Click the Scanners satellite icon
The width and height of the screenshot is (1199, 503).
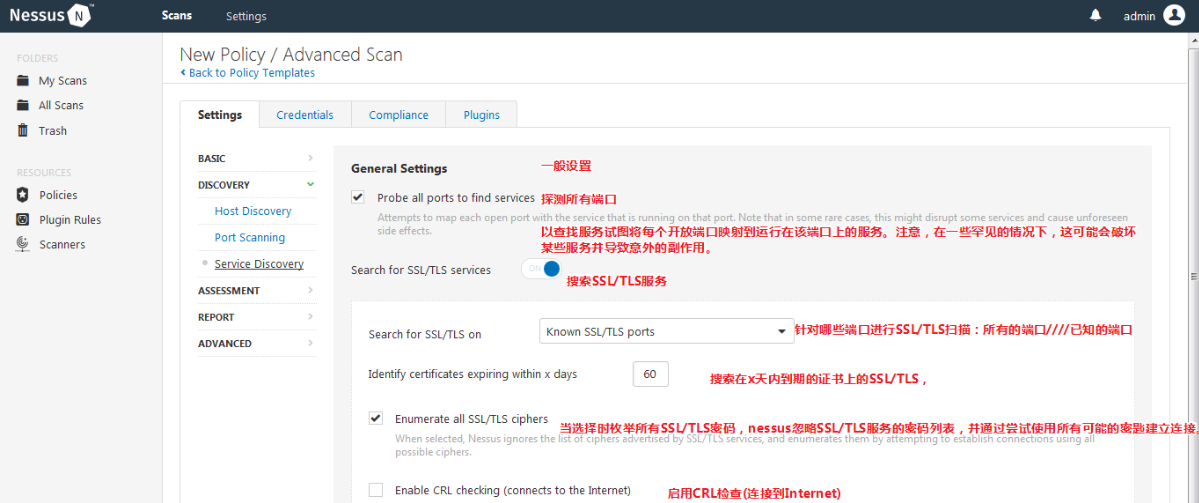[24, 245]
